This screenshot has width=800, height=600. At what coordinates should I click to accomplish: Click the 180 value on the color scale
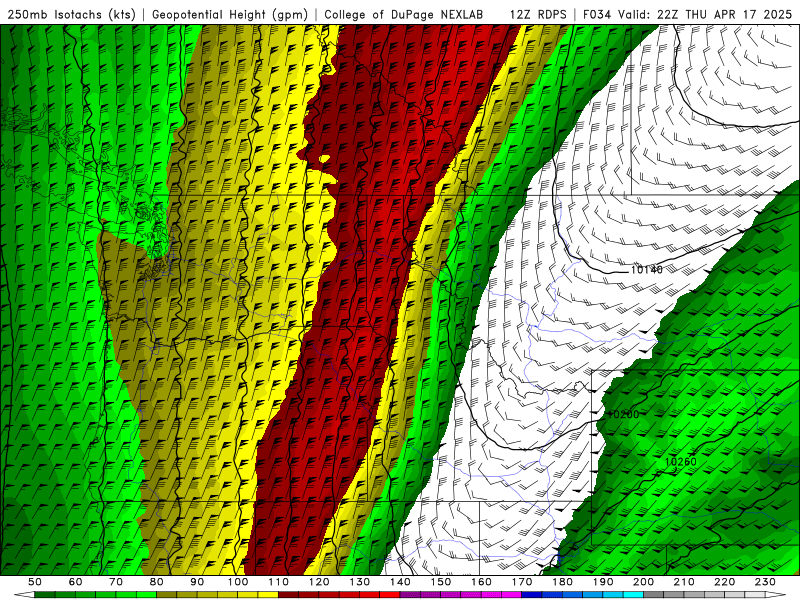[x=563, y=582]
